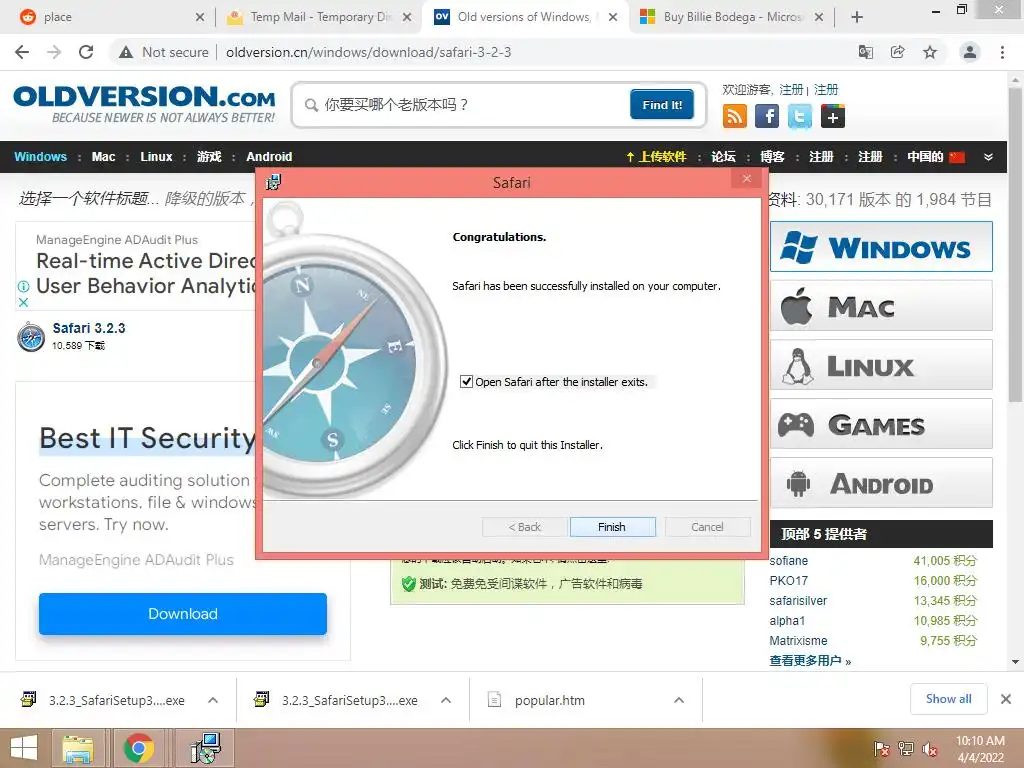Open the Safari 3.2.3 title link

tap(89, 328)
